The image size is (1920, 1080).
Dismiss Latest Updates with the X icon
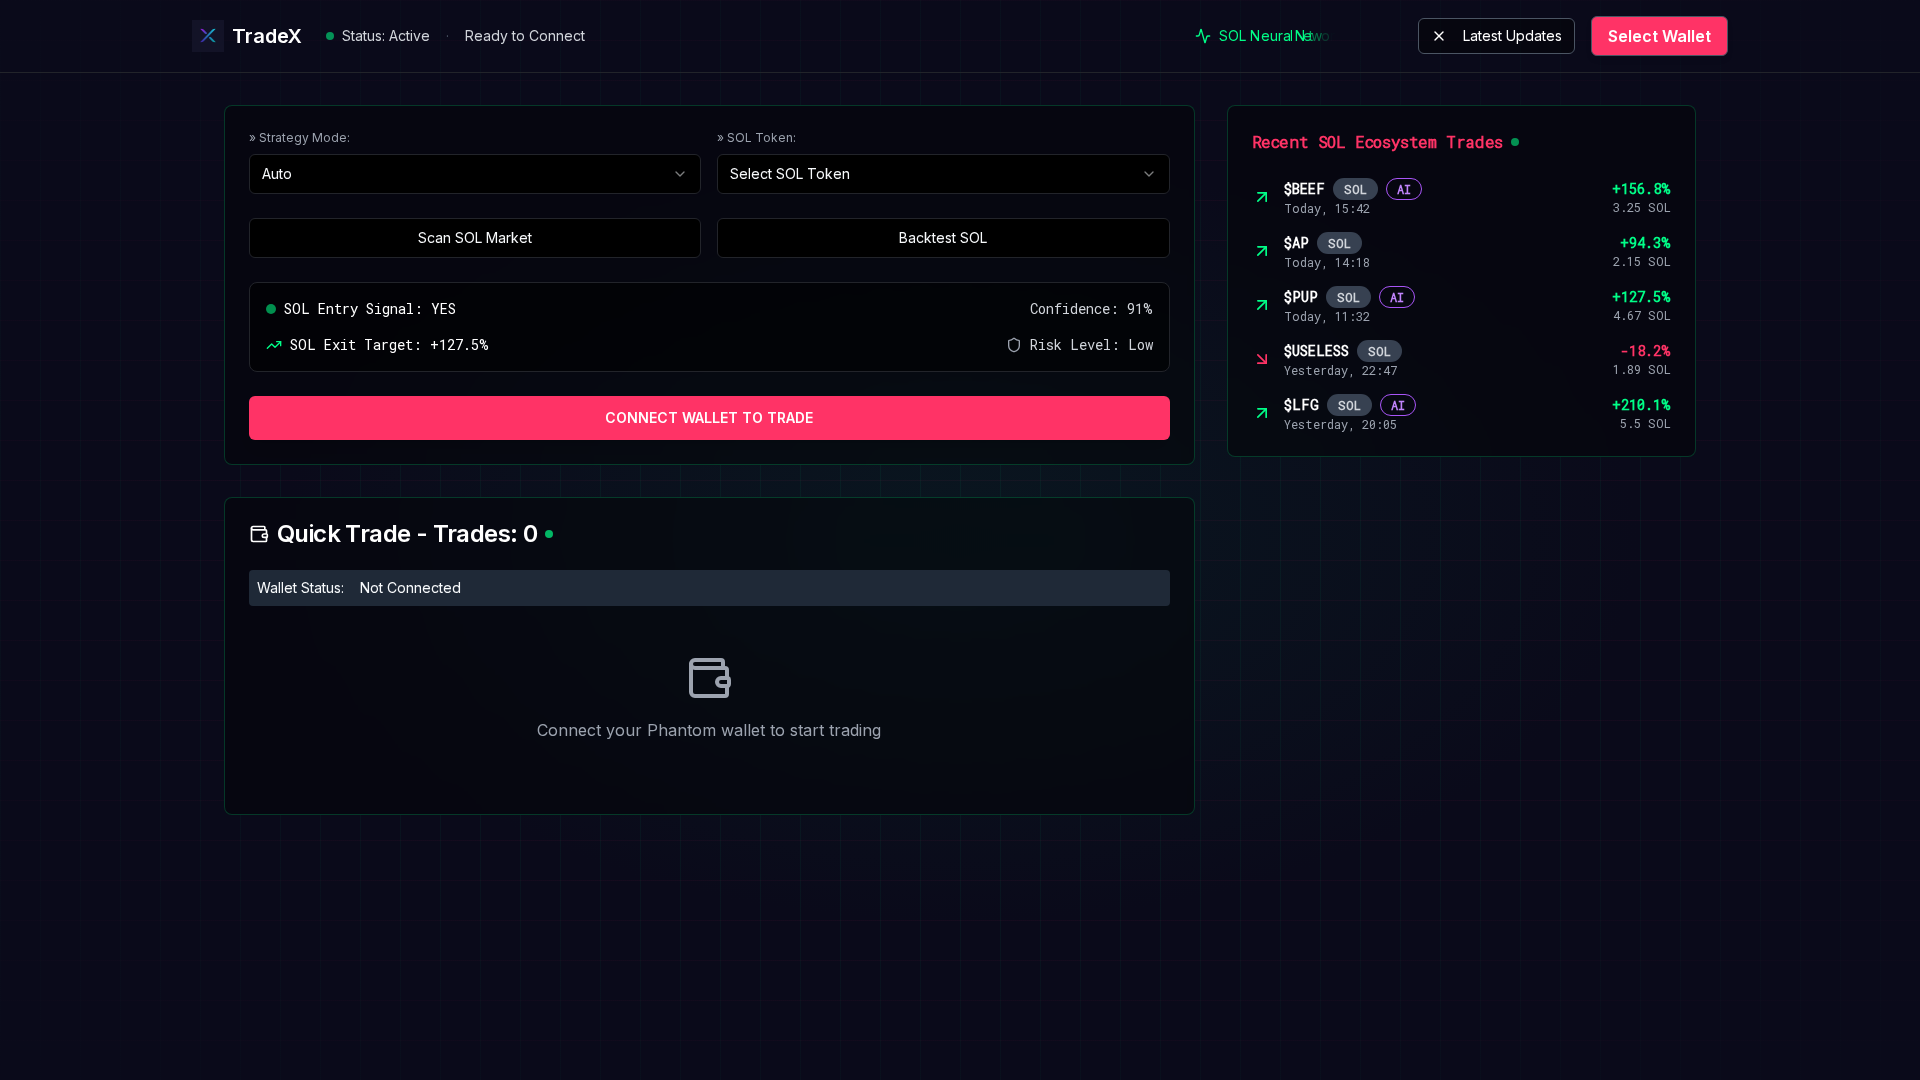(1439, 36)
